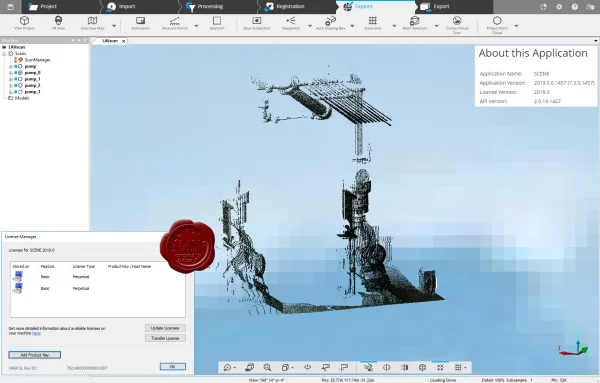The width and height of the screenshot is (600, 383).
Task: Select the Models folder in tree
Action: (x=22, y=98)
